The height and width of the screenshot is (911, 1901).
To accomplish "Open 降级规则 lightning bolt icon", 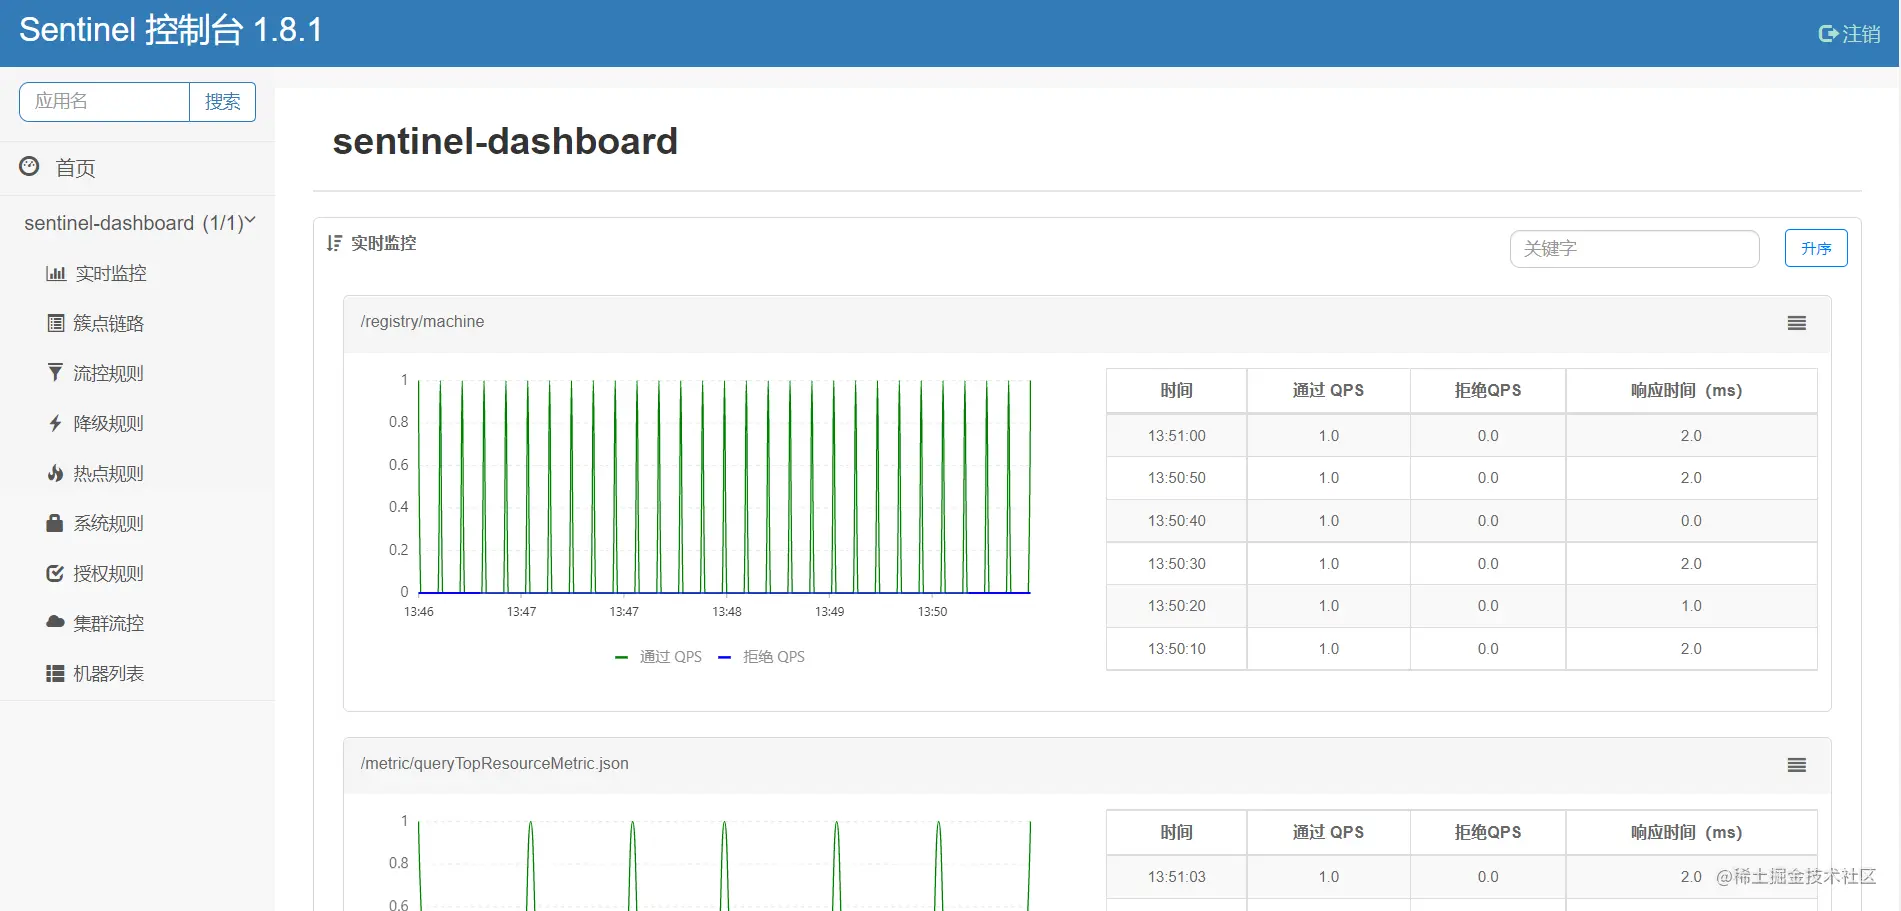I will point(55,423).
